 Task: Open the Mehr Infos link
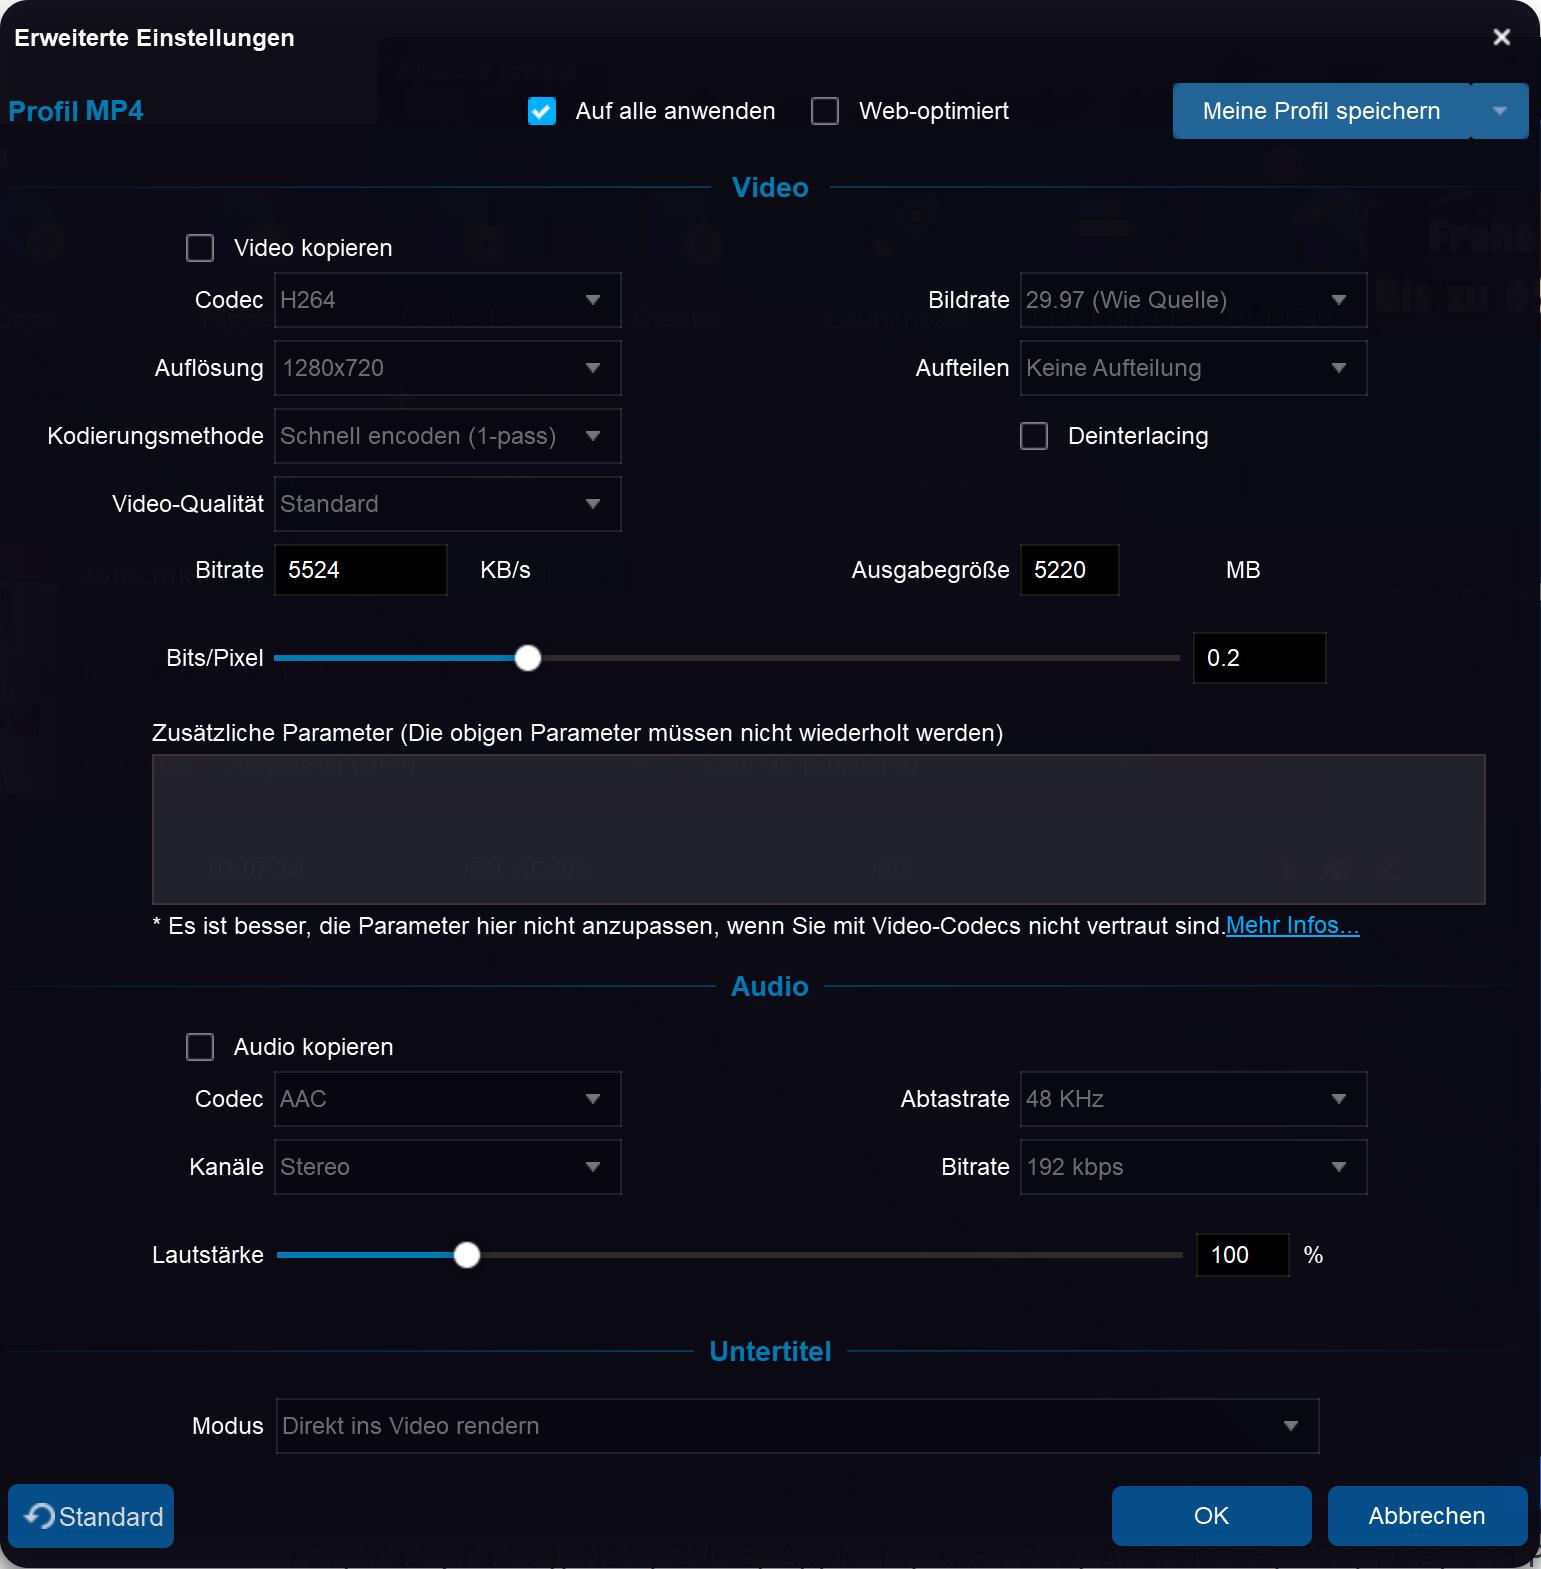[1292, 926]
